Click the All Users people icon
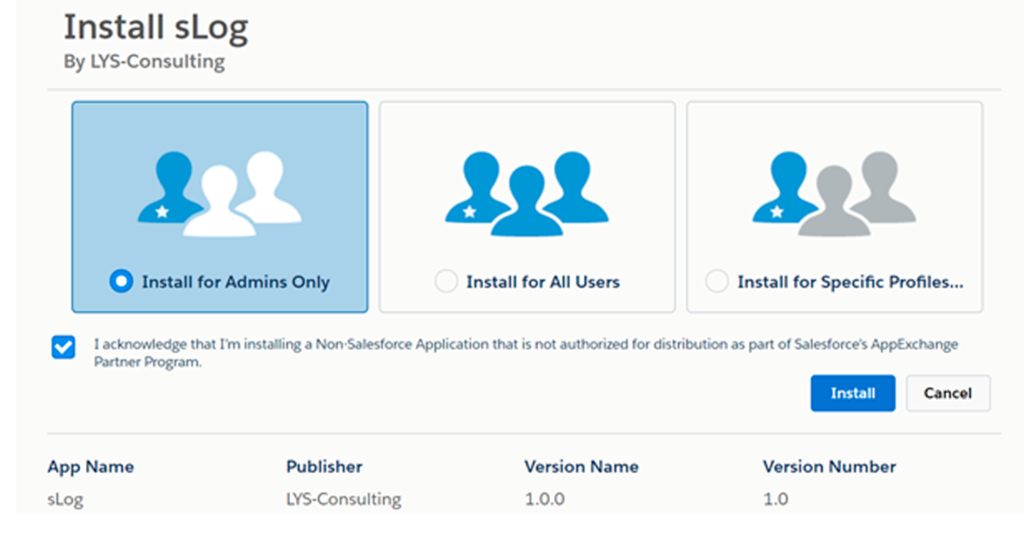This screenshot has height=544, width=1024. [x=526, y=193]
